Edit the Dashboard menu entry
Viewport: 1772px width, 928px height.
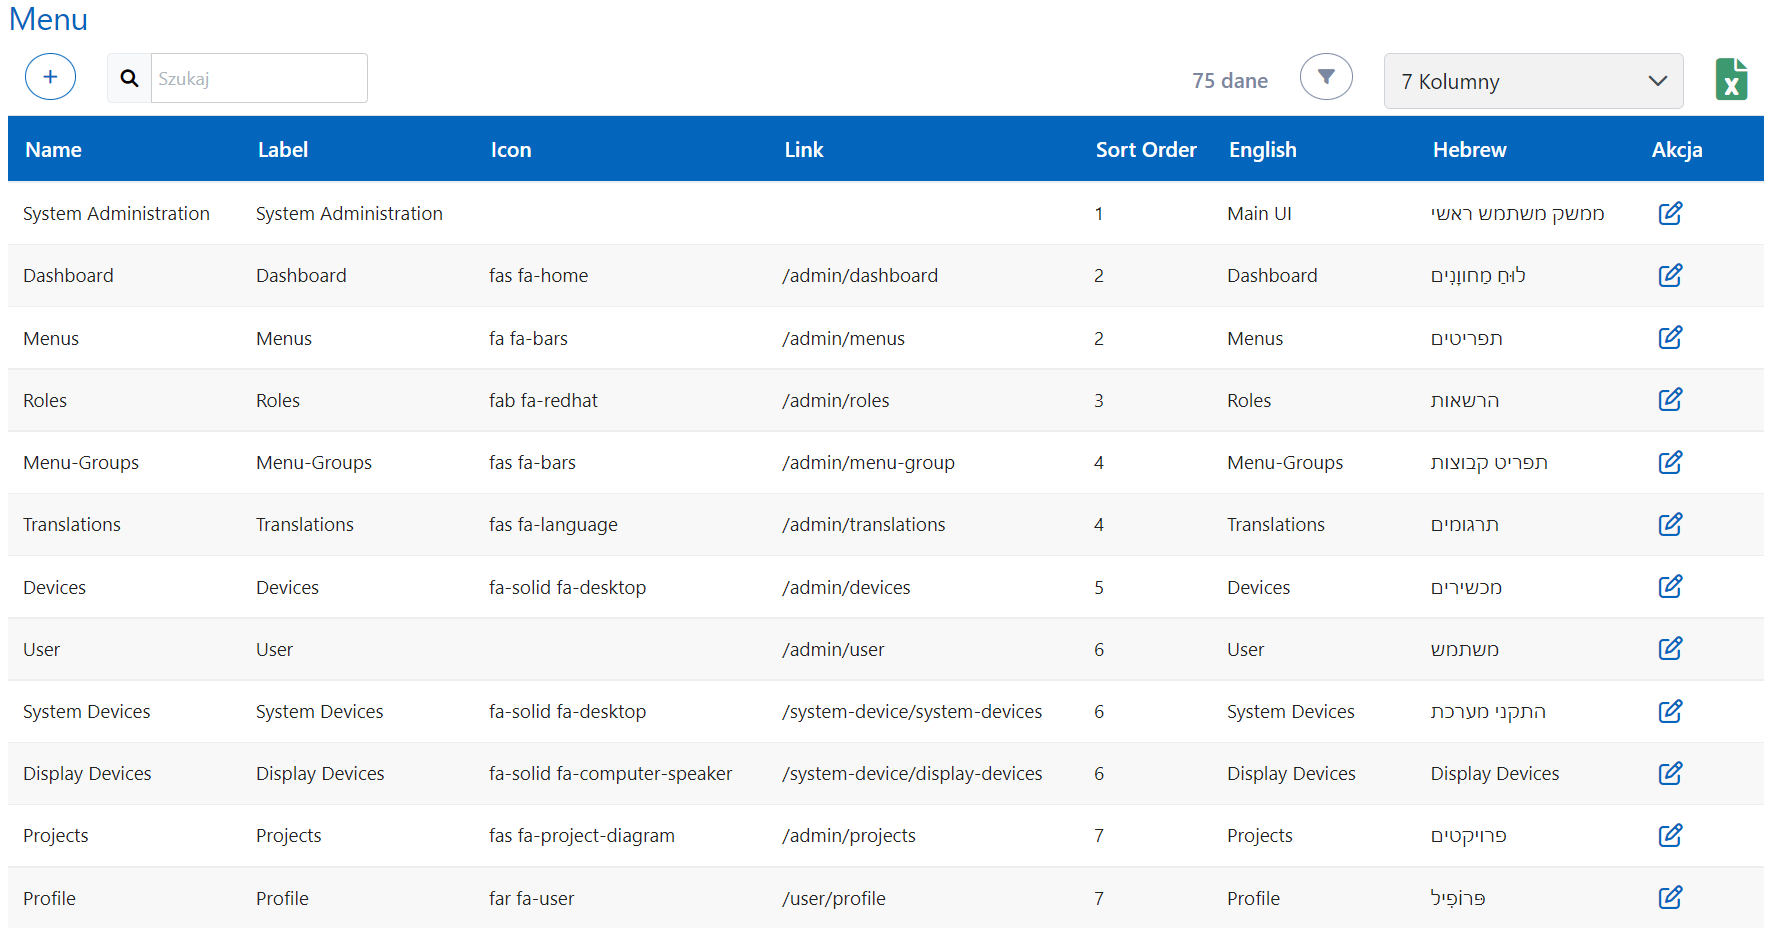(1670, 275)
